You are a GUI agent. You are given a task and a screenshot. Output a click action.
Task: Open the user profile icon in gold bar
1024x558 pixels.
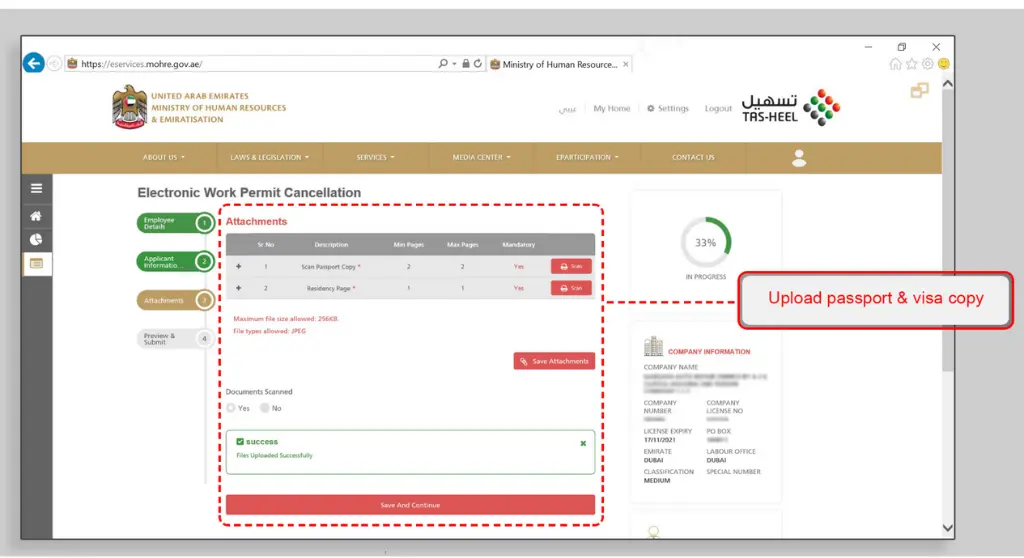pyautogui.click(x=799, y=157)
